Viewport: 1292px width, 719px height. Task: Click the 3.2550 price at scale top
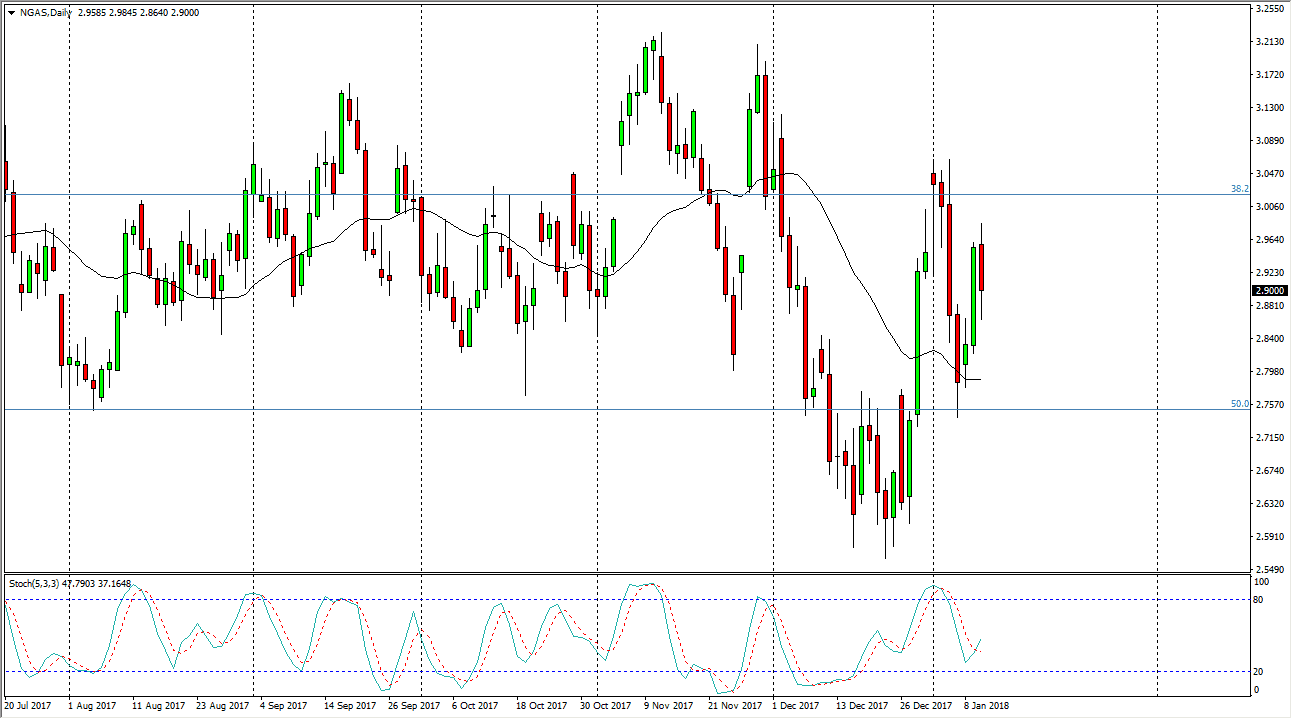point(1270,9)
